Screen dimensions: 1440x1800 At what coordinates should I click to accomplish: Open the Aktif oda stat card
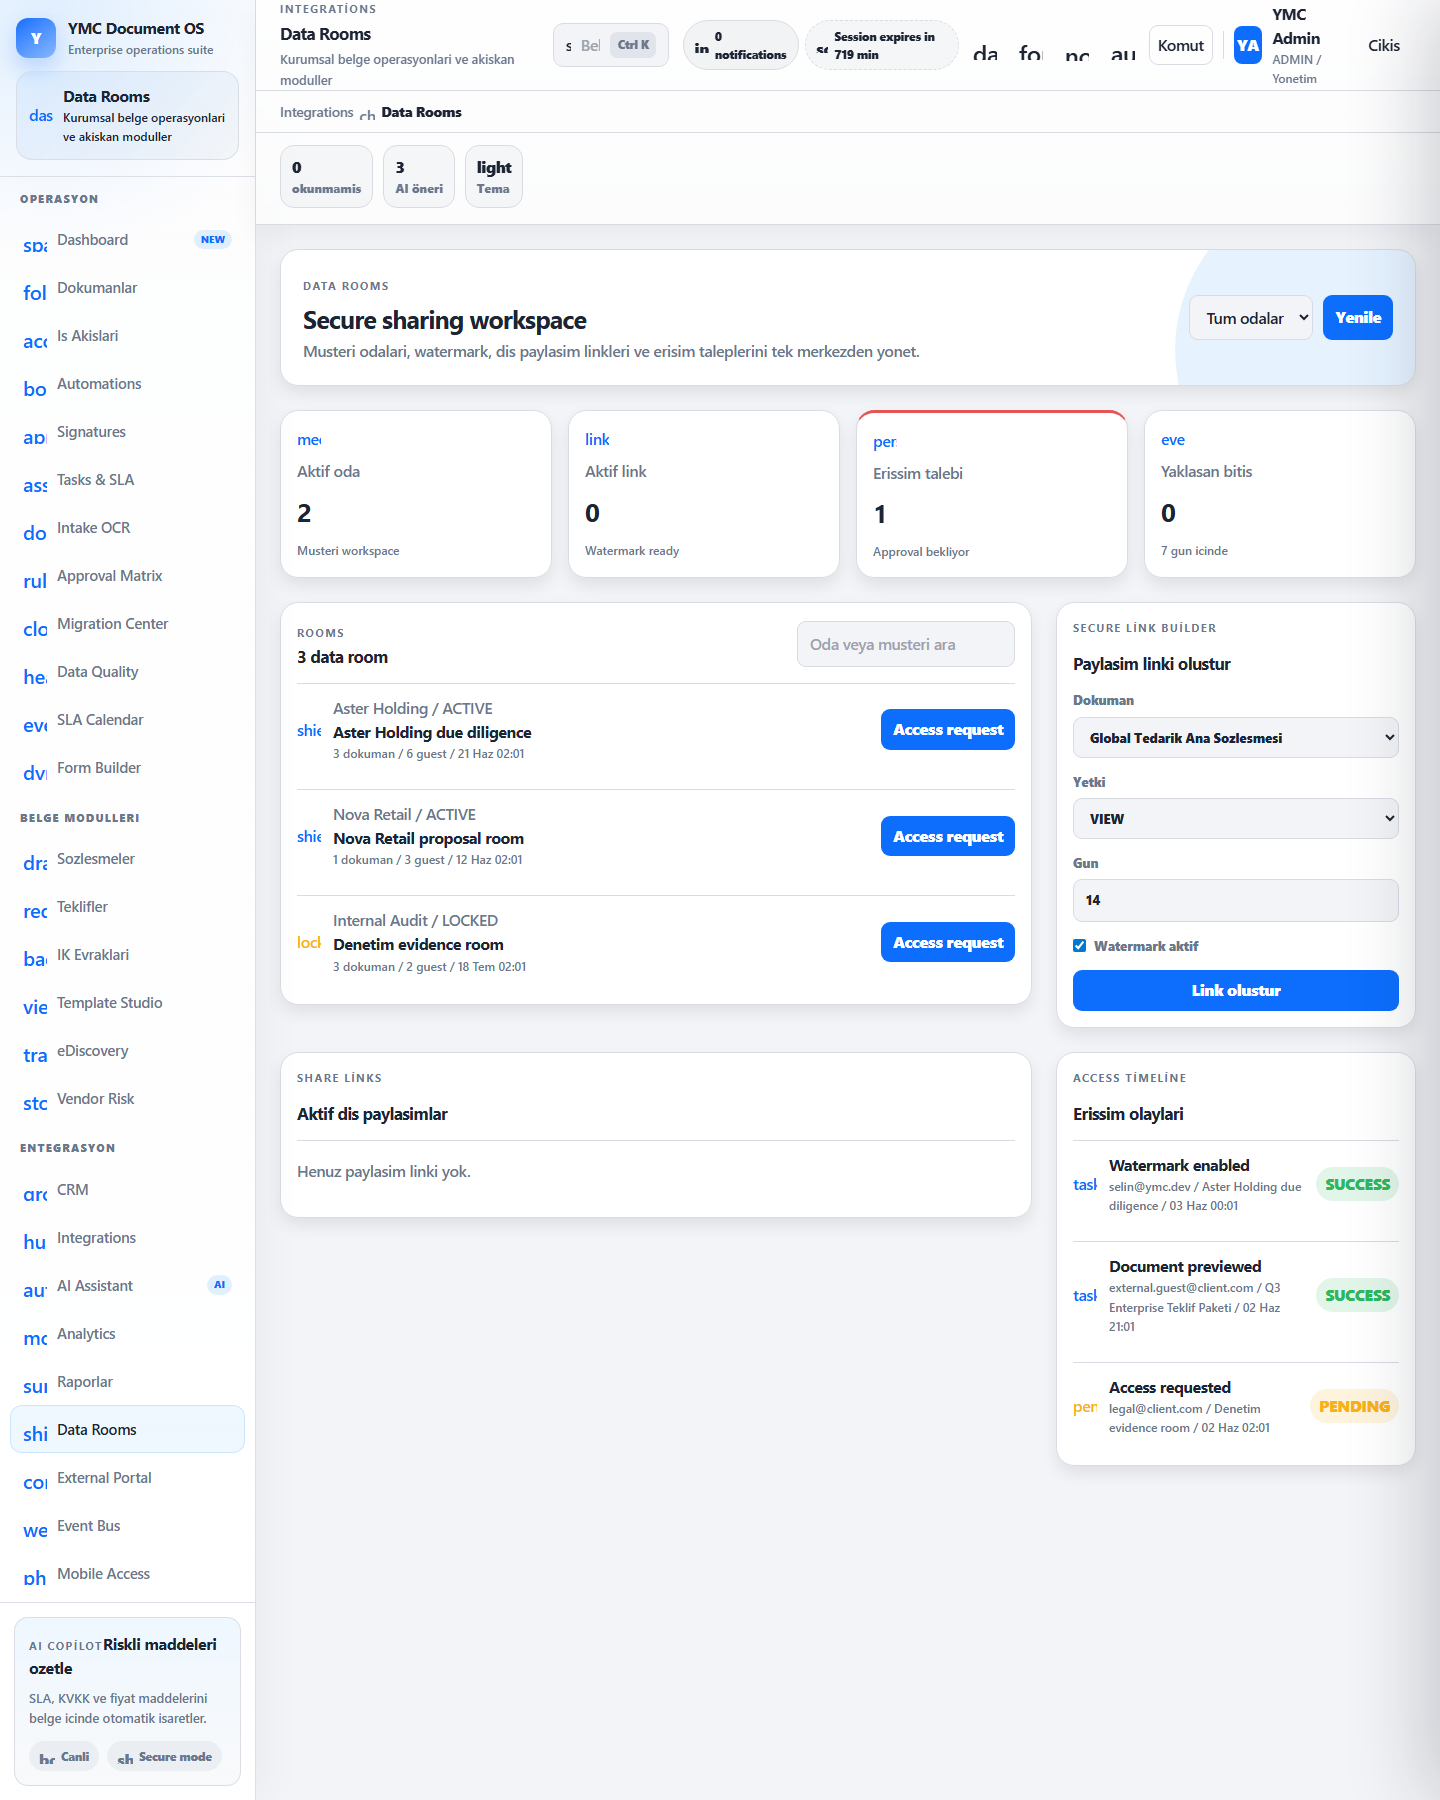tap(416, 494)
